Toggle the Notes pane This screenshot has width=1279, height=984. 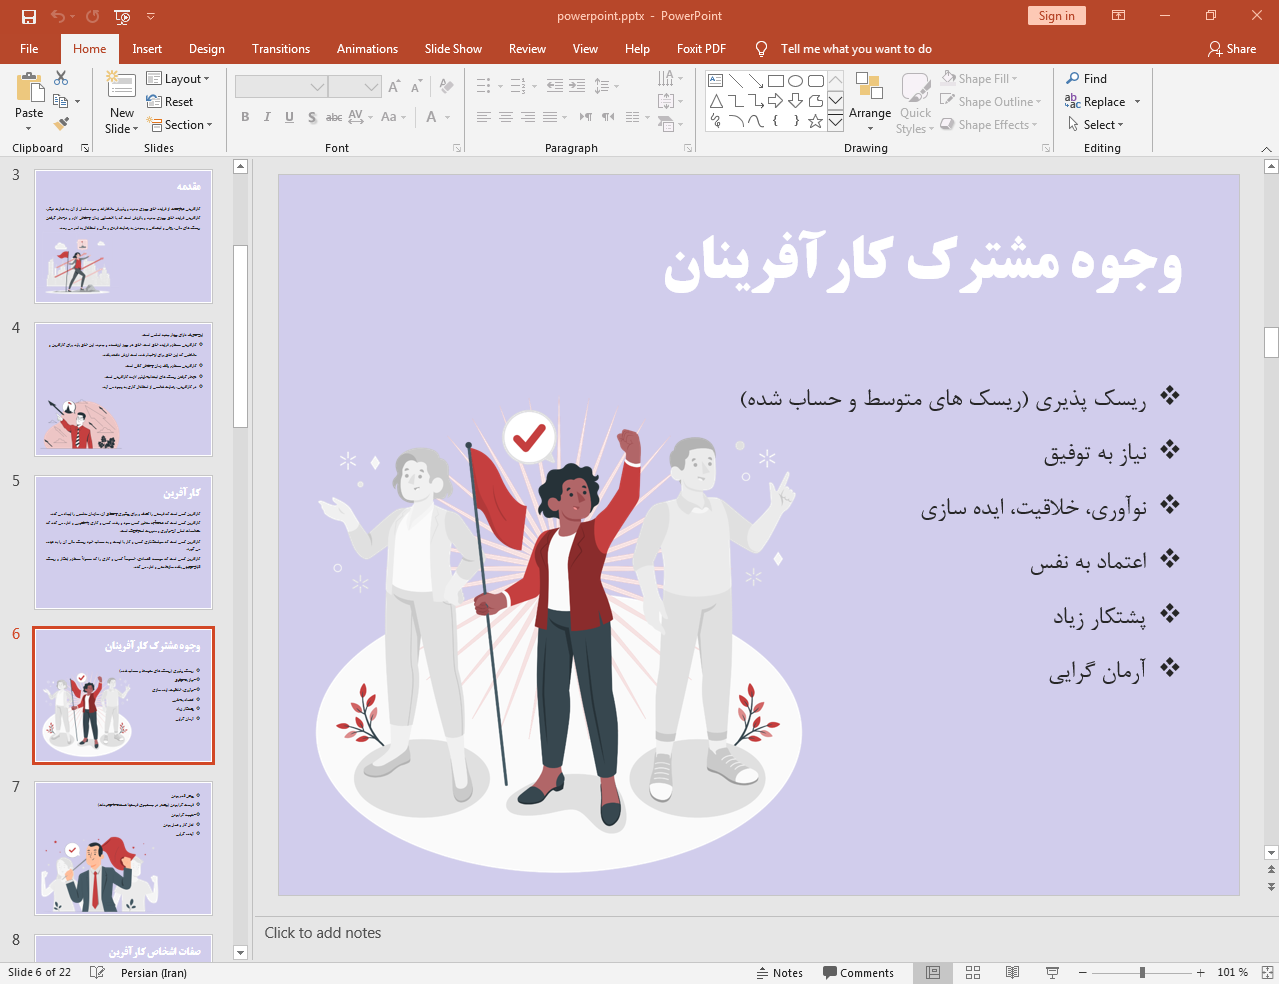(779, 972)
